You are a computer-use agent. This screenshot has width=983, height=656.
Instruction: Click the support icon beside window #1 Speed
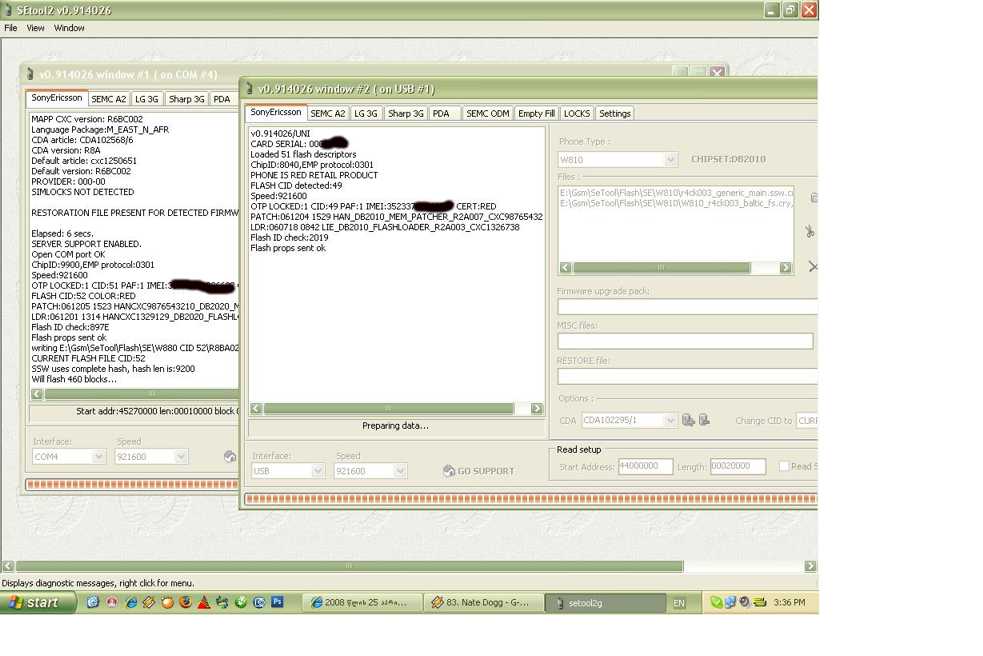coord(230,457)
